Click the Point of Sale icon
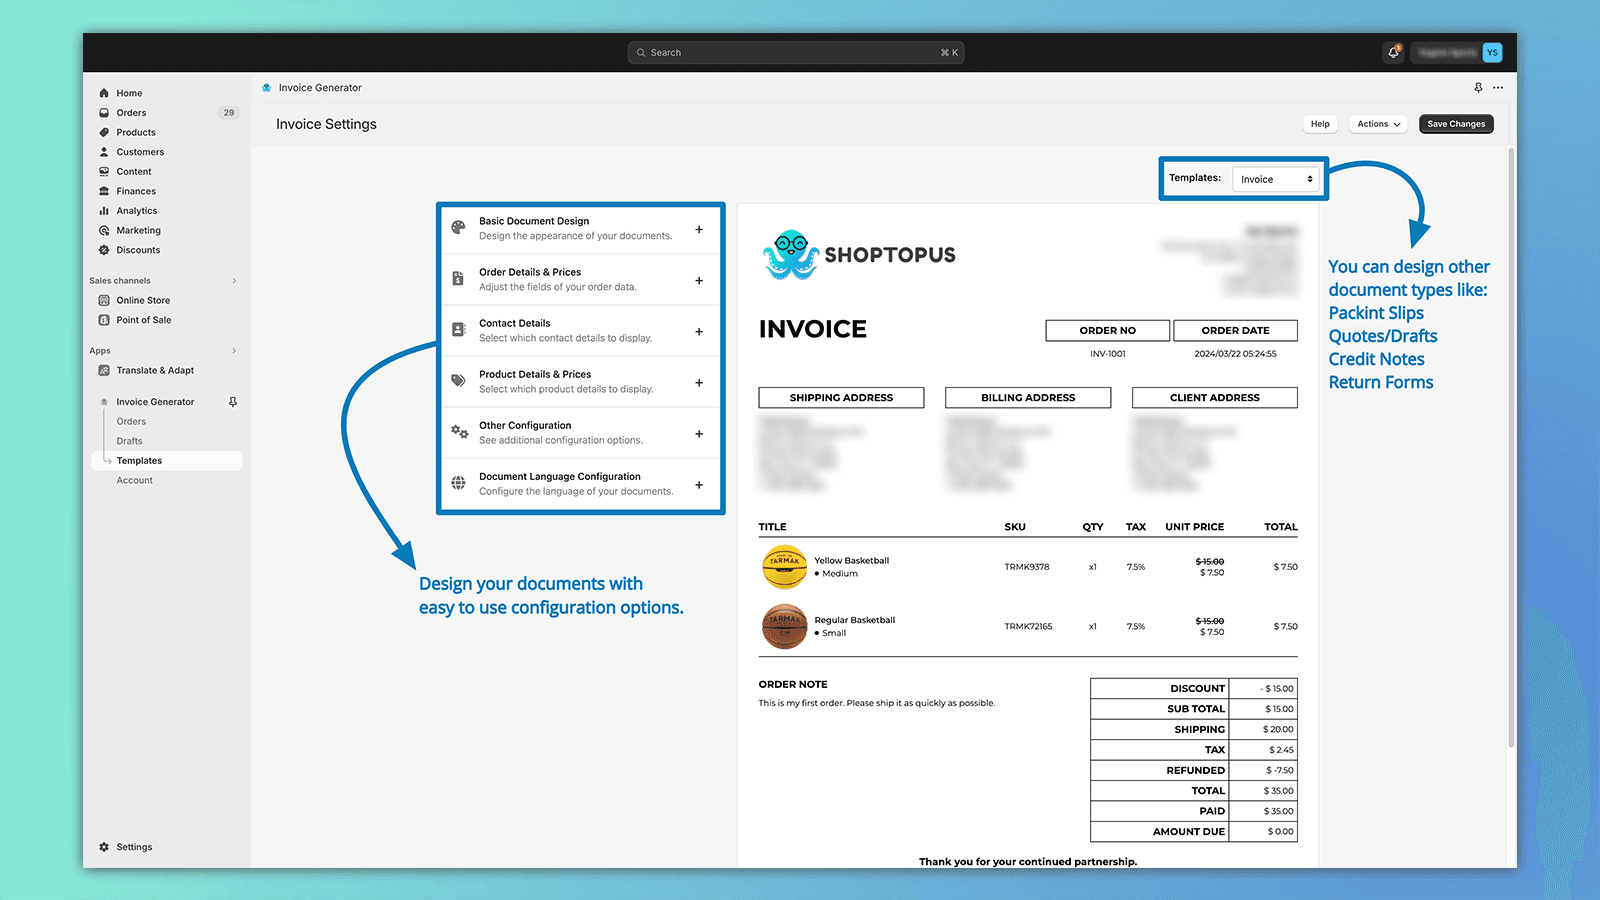The image size is (1600, 900). tap(104, 320)
